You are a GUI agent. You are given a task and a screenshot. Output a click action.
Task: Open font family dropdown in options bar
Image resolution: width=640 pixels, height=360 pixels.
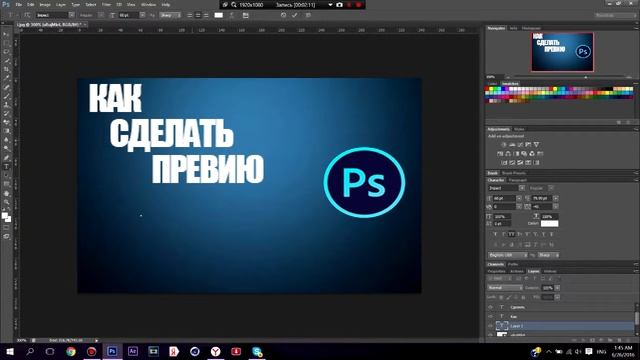click(71, 15)
